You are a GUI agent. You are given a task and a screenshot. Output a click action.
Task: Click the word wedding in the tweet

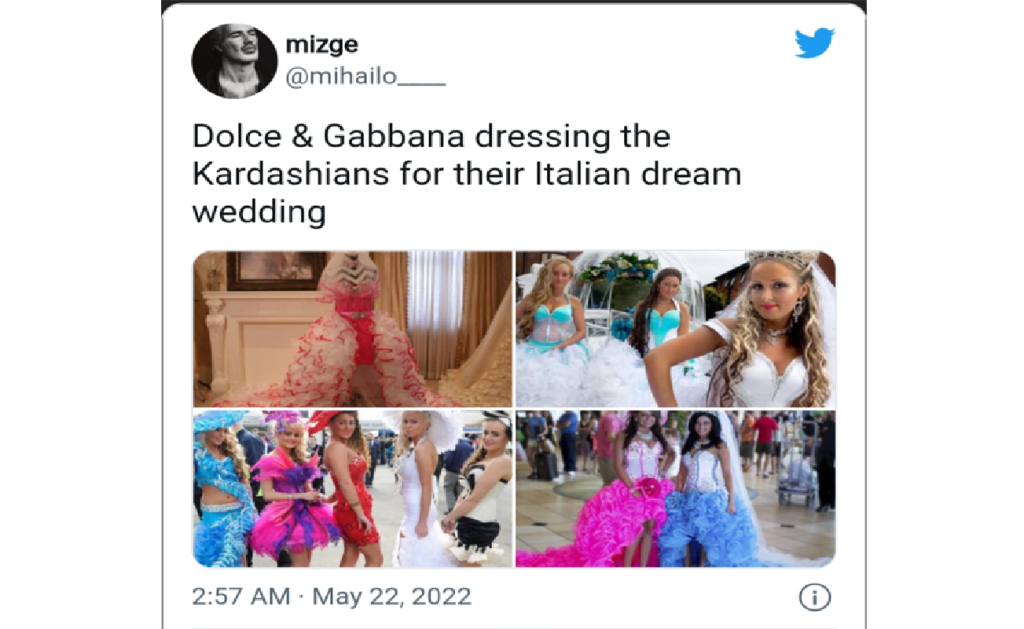259,212
